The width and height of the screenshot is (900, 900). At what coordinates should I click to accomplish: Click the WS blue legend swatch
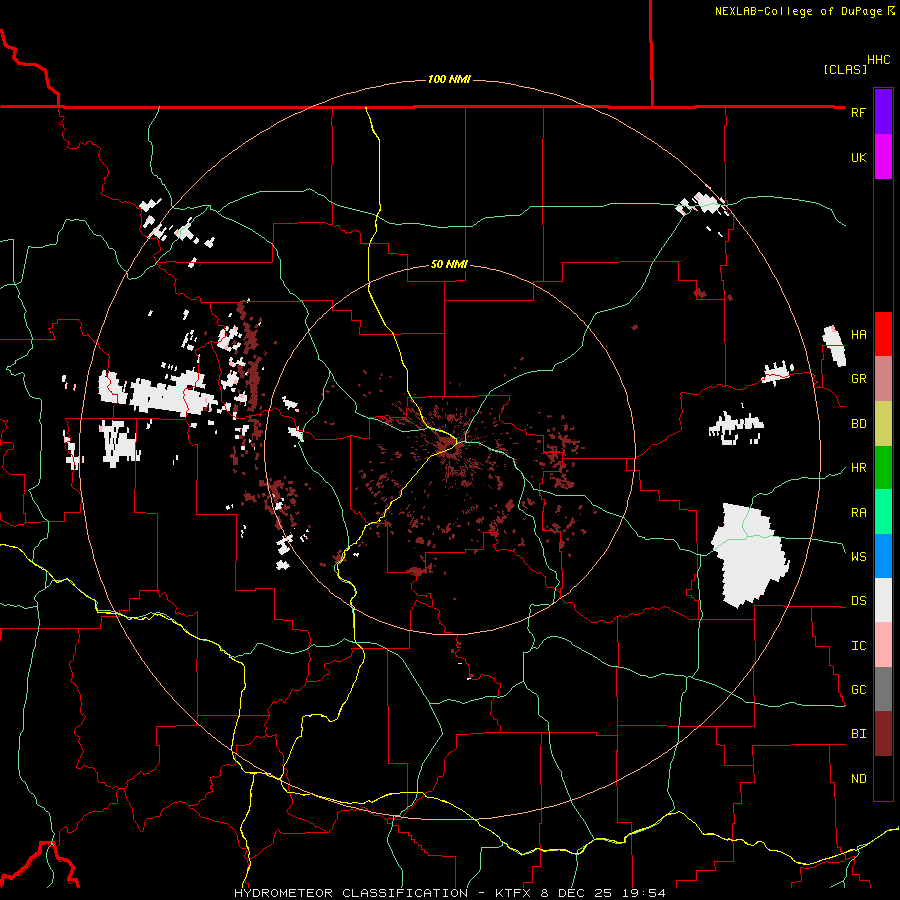[x=883, y=556]
